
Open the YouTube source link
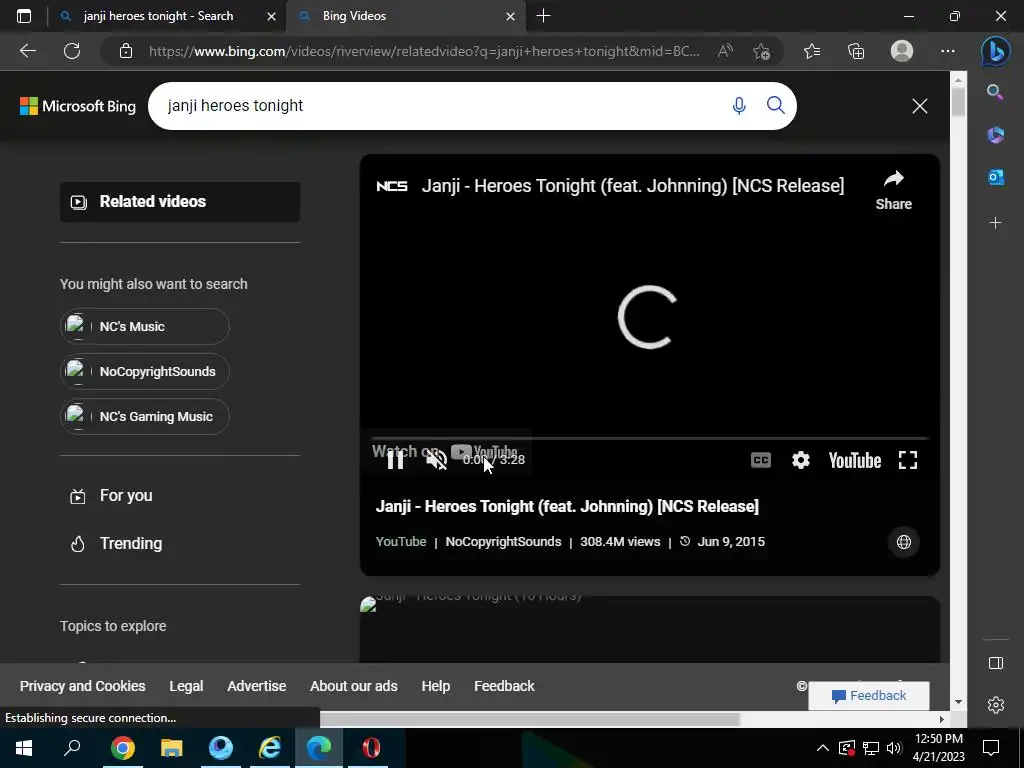coord(401,541)
